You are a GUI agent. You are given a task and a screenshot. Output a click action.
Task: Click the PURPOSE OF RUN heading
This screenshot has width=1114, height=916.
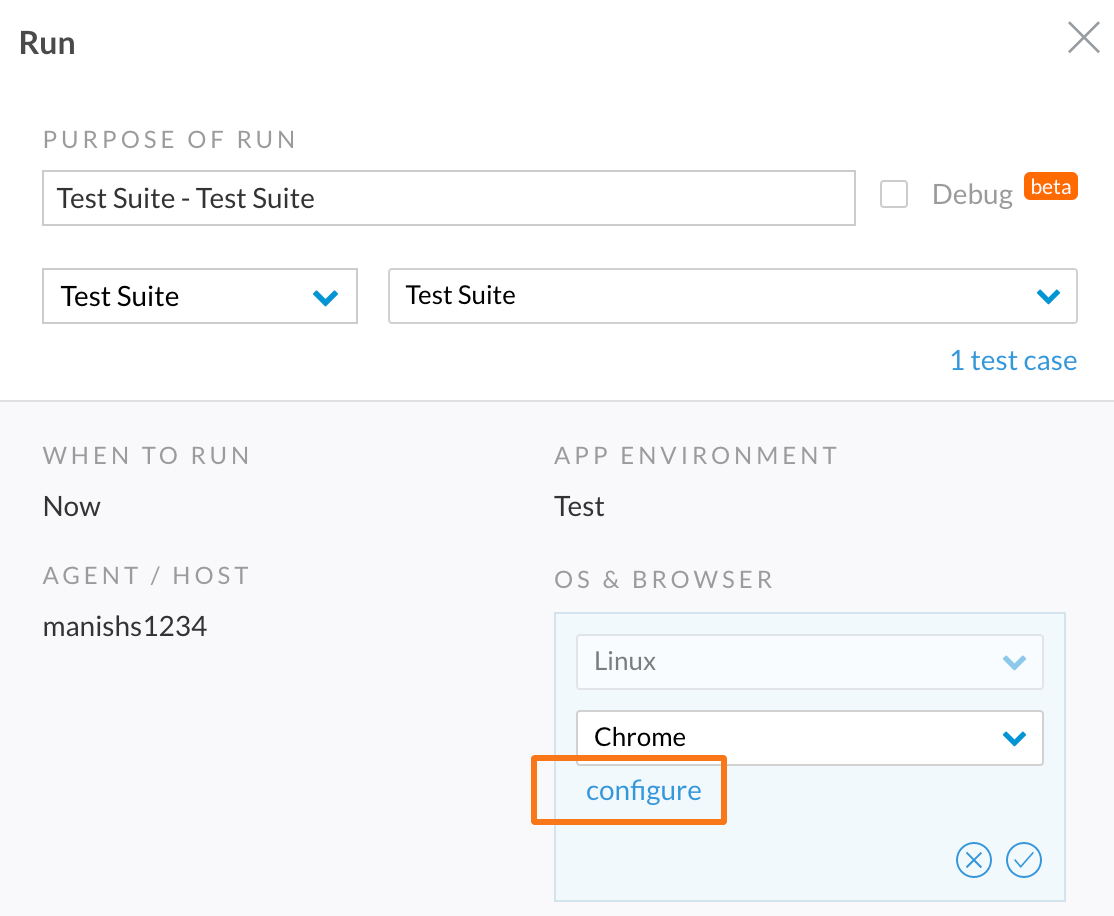(x=169, y=139)
